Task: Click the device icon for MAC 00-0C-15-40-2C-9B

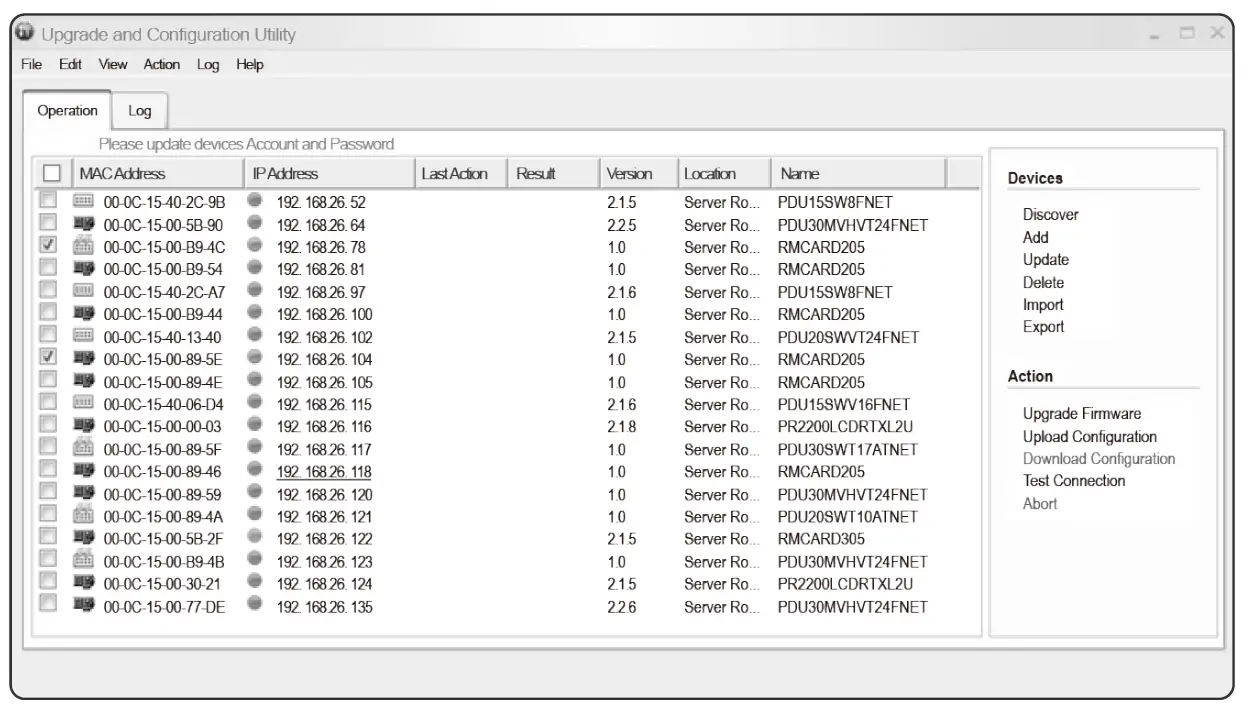Action: tap(84, 201)
